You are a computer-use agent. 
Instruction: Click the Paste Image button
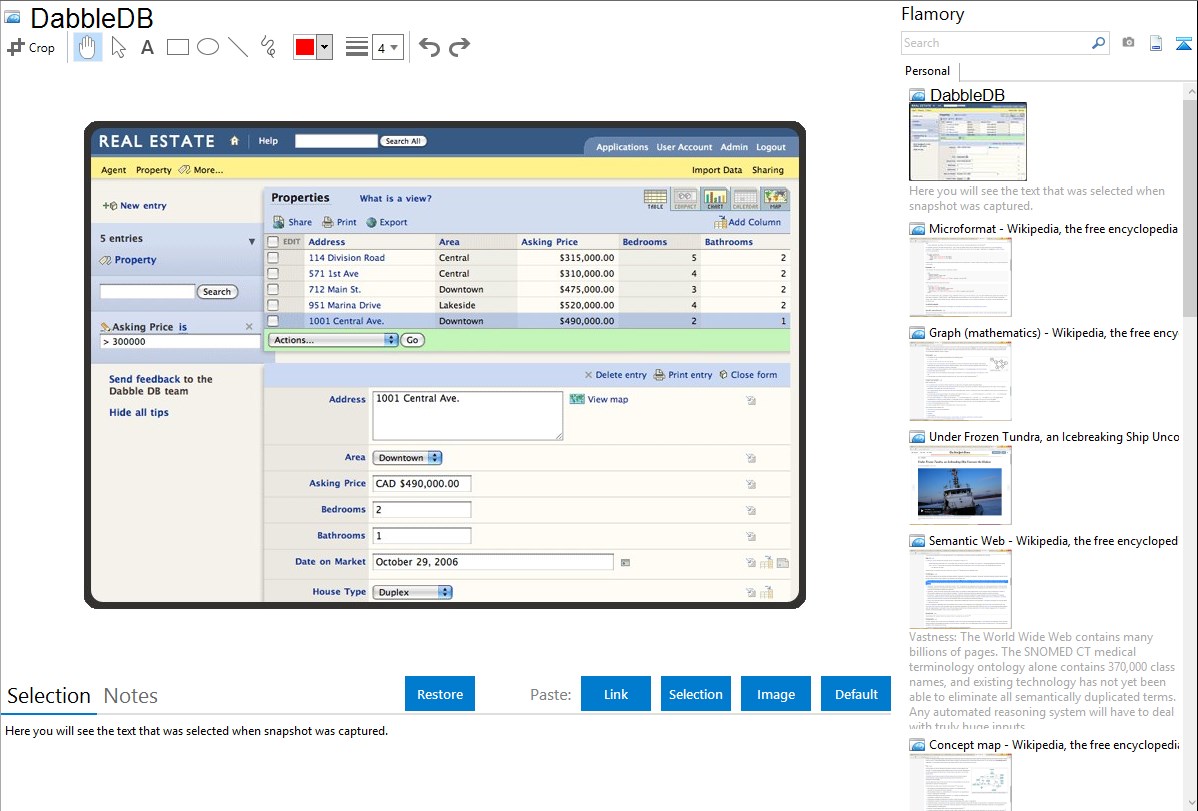[775, 694]
